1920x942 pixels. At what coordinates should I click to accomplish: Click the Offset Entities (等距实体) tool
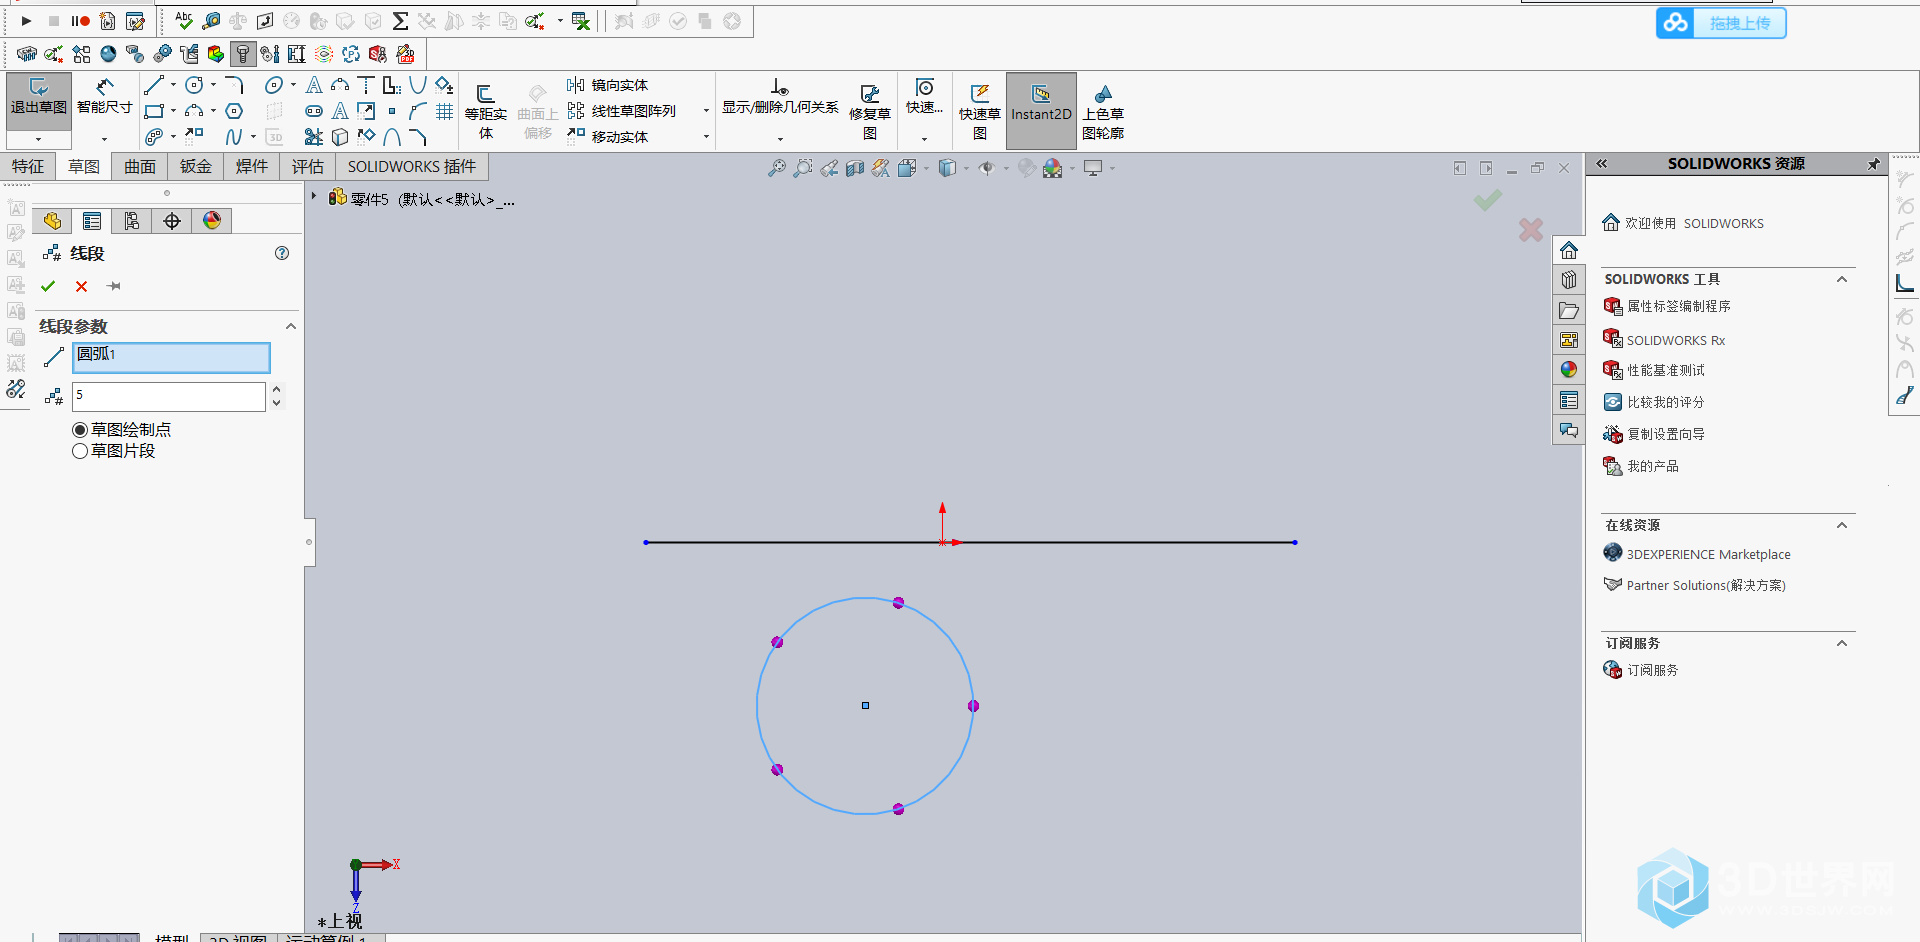486,112
